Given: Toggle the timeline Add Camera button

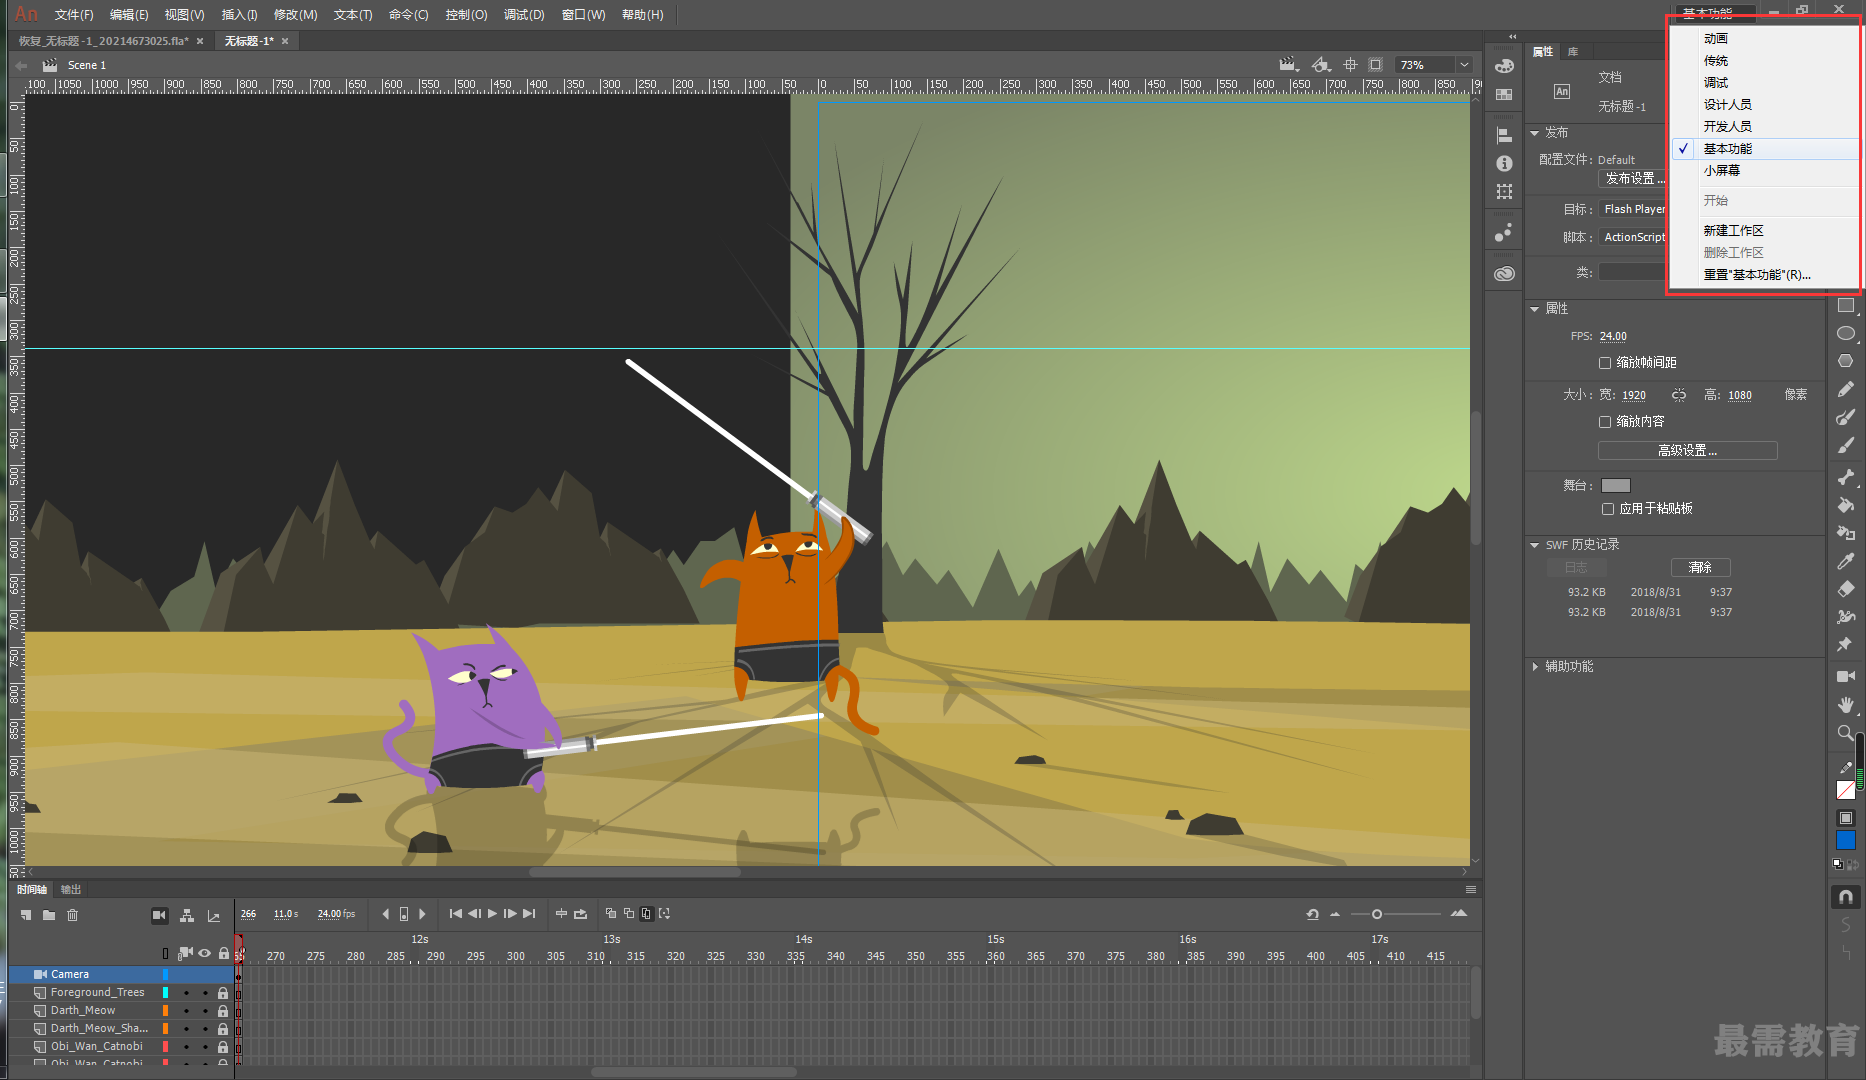Looking at the screenshot, I should click(159, 915).
